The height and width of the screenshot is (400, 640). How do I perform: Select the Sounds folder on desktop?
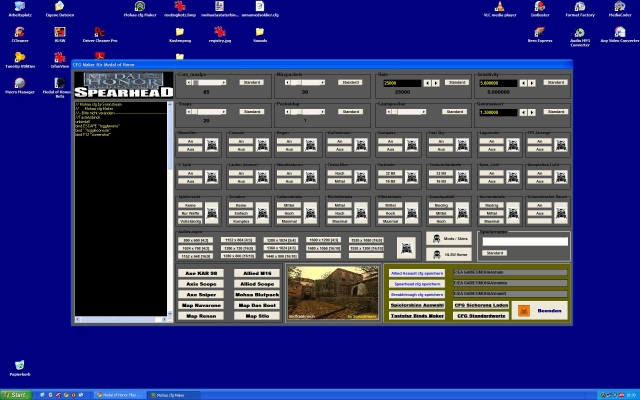[260, 35]
